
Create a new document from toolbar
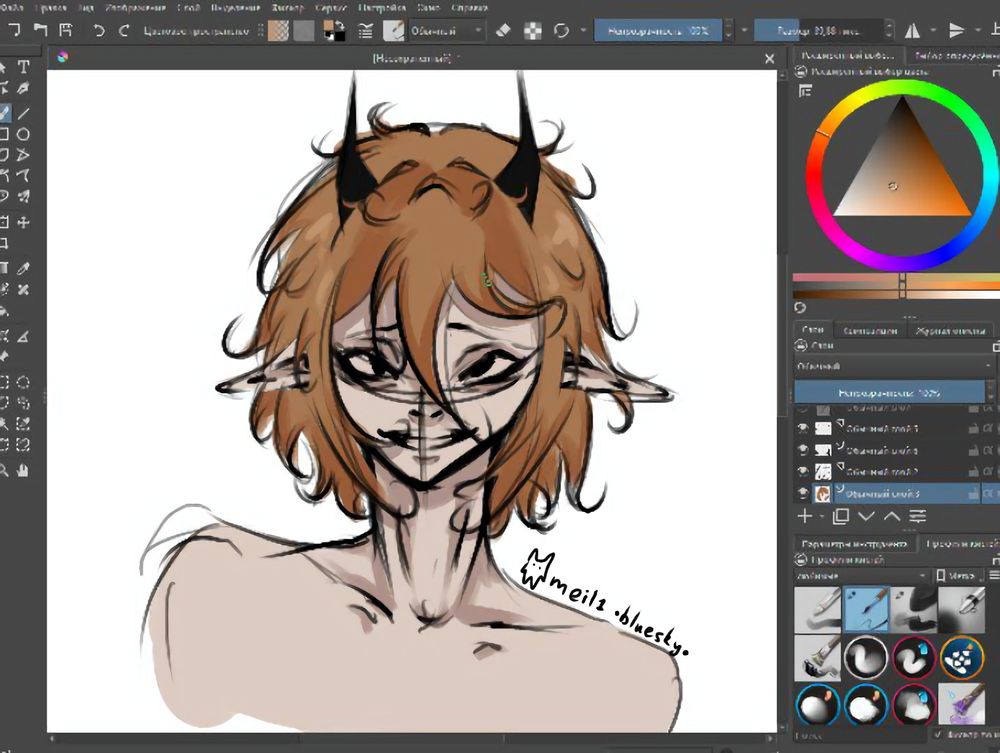tap(14, 30)
